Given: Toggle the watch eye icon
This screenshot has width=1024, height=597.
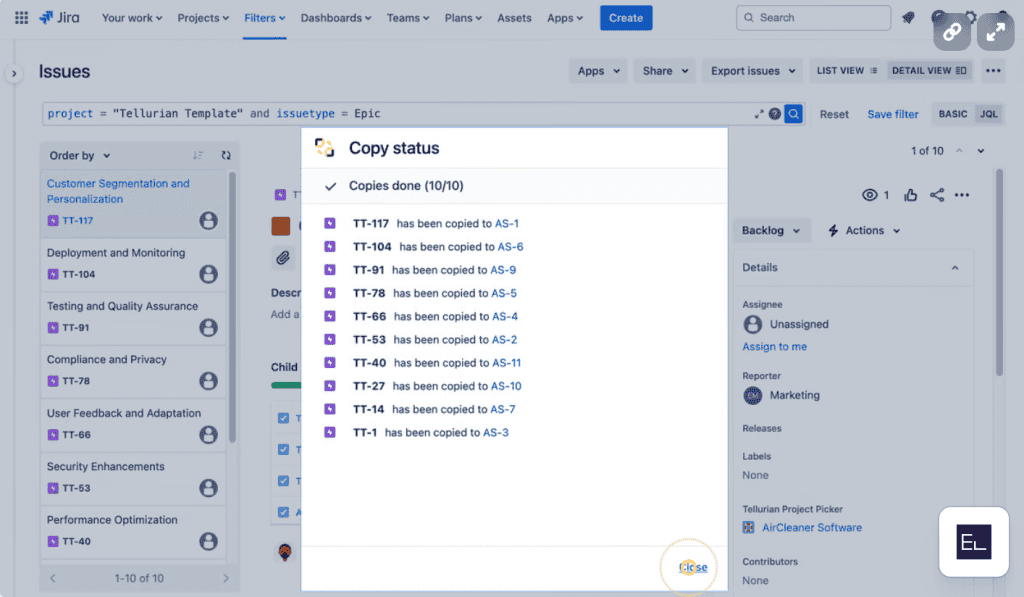Looking at the screenshot, I should [x=870, y=195].
